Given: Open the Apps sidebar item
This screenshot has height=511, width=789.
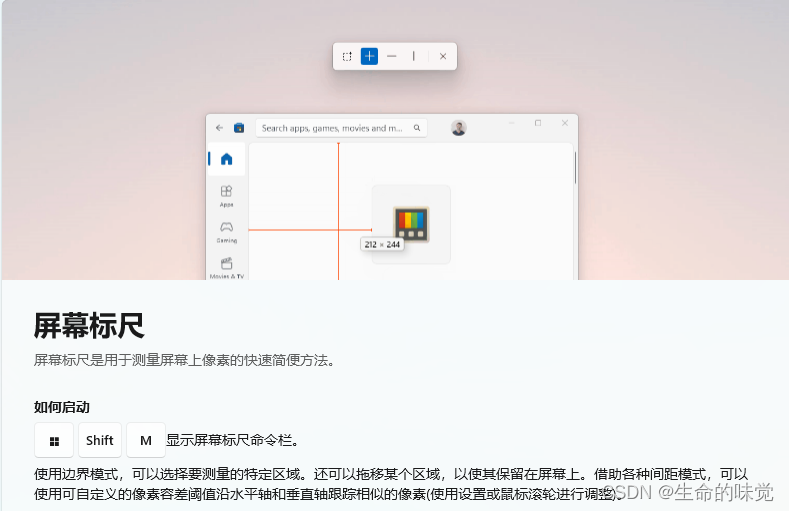Looking at the screenshot, I should click(226, 196).
